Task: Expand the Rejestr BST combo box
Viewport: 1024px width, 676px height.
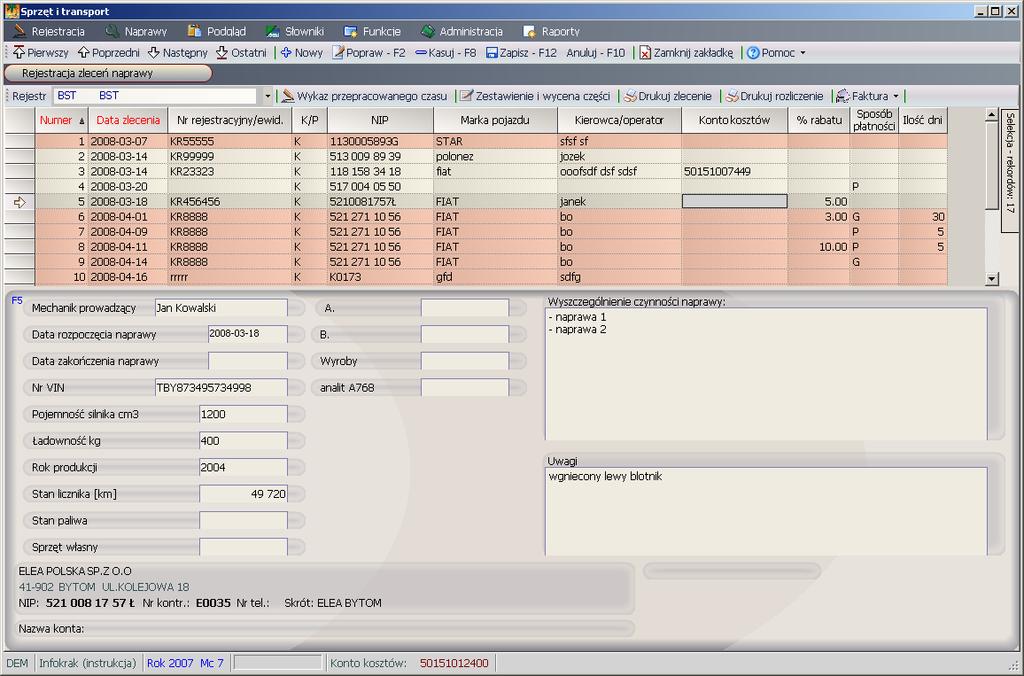Action: click(x=267, y=96)
